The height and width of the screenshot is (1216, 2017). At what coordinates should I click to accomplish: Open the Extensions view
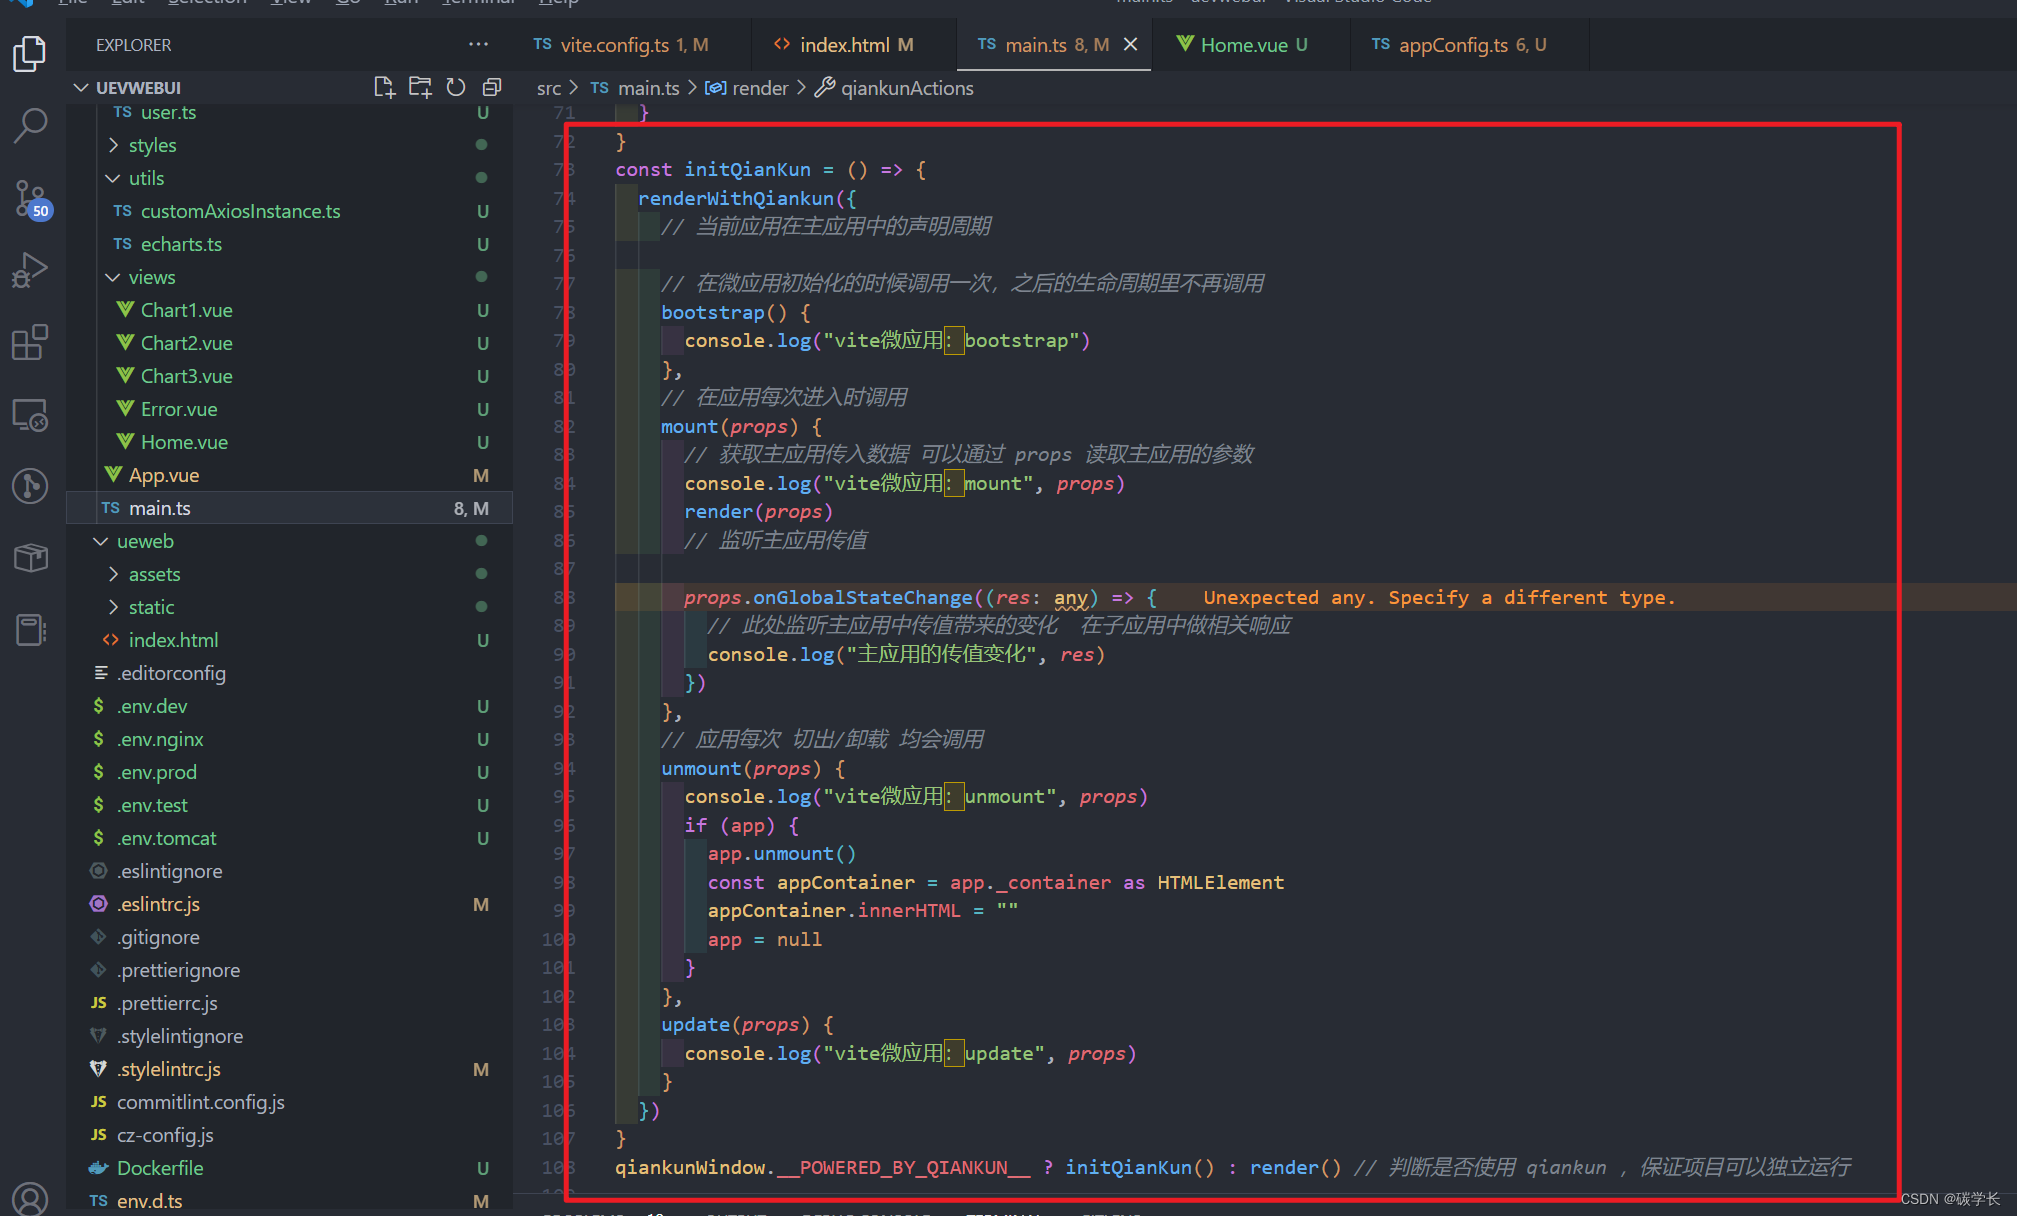(x=30, y=343)
